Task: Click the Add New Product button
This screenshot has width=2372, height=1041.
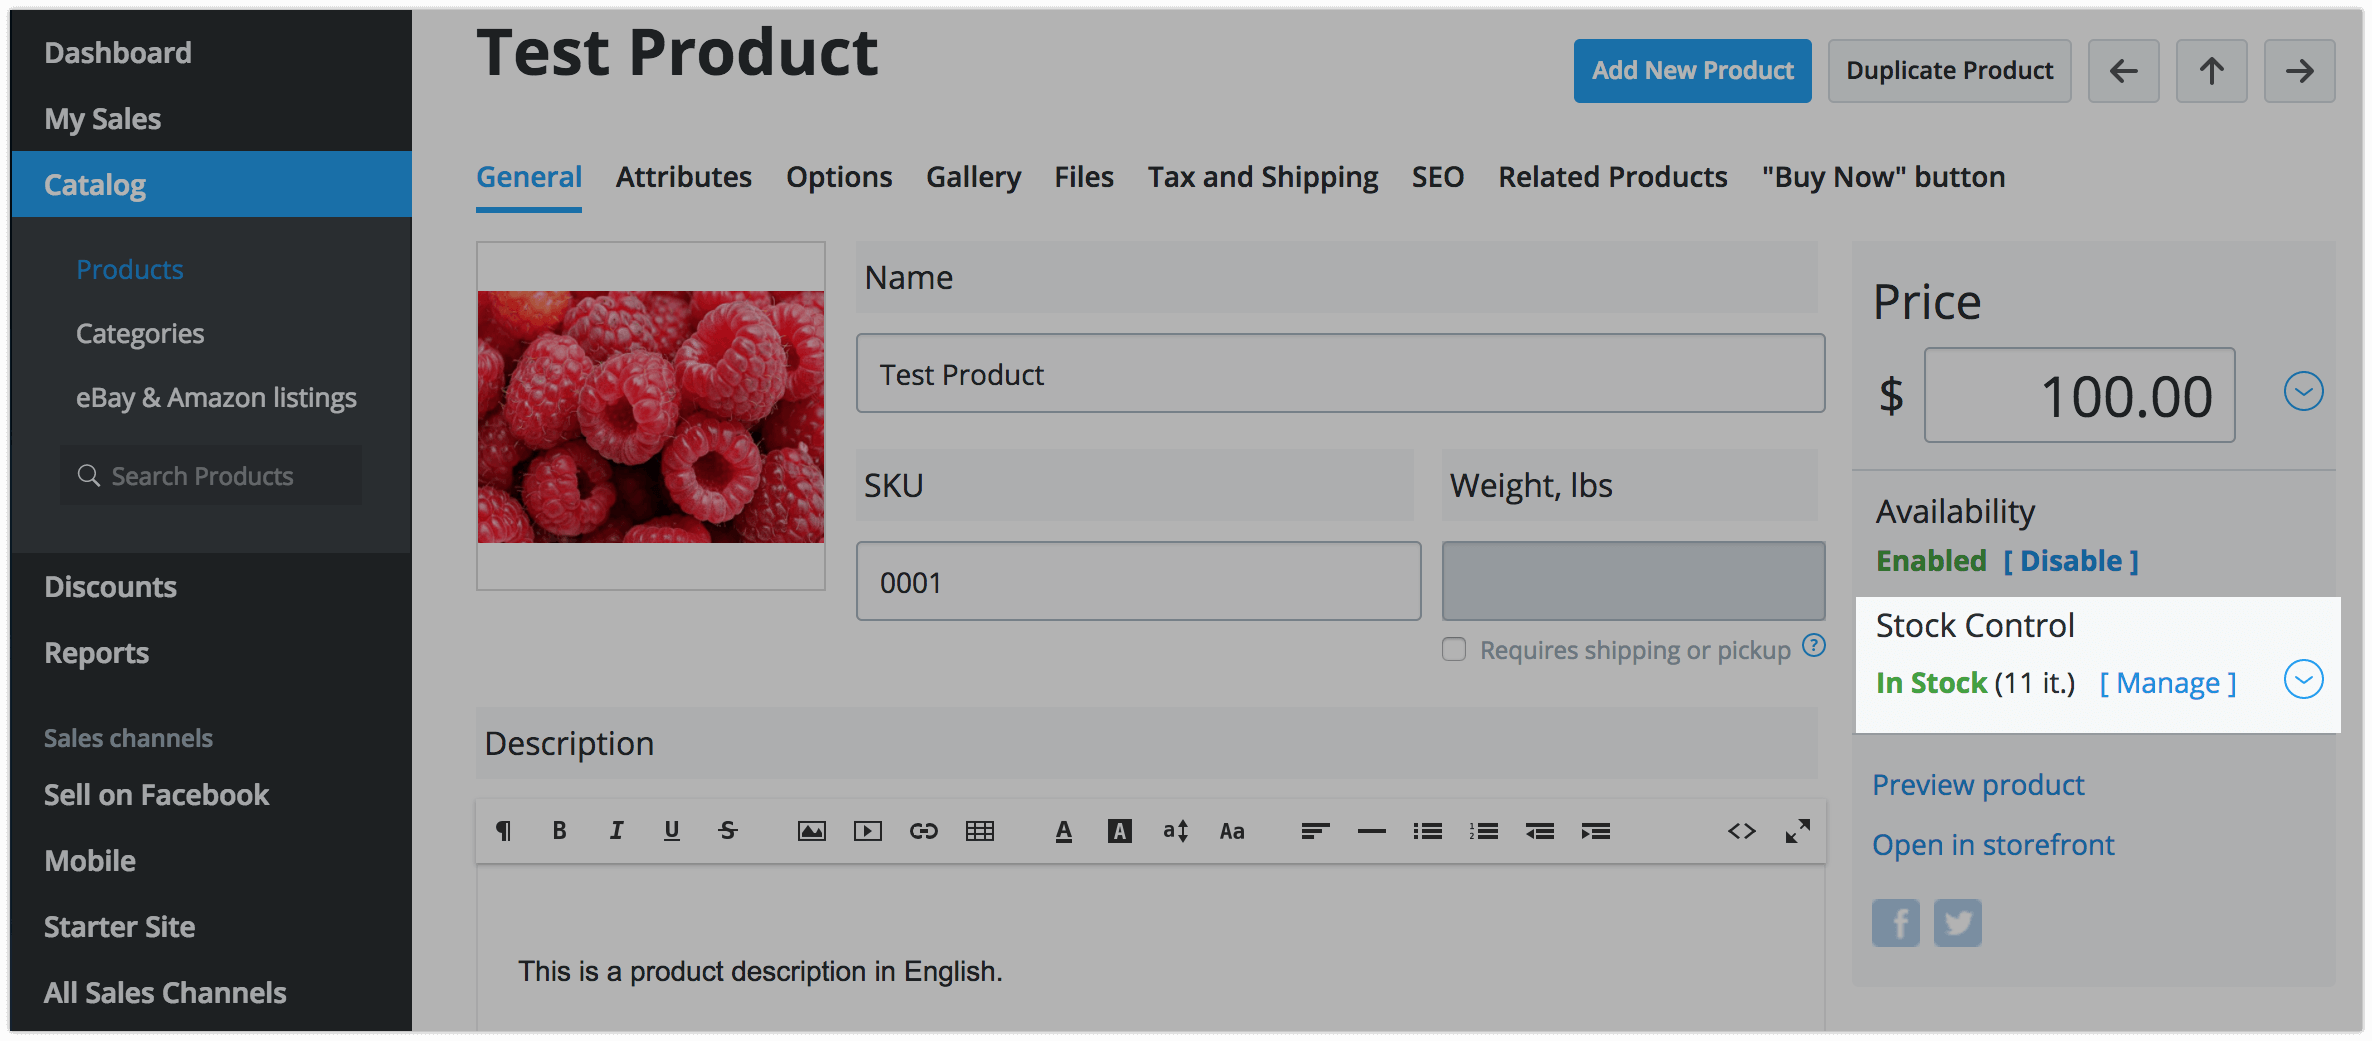Action: tap(1692, 71)
